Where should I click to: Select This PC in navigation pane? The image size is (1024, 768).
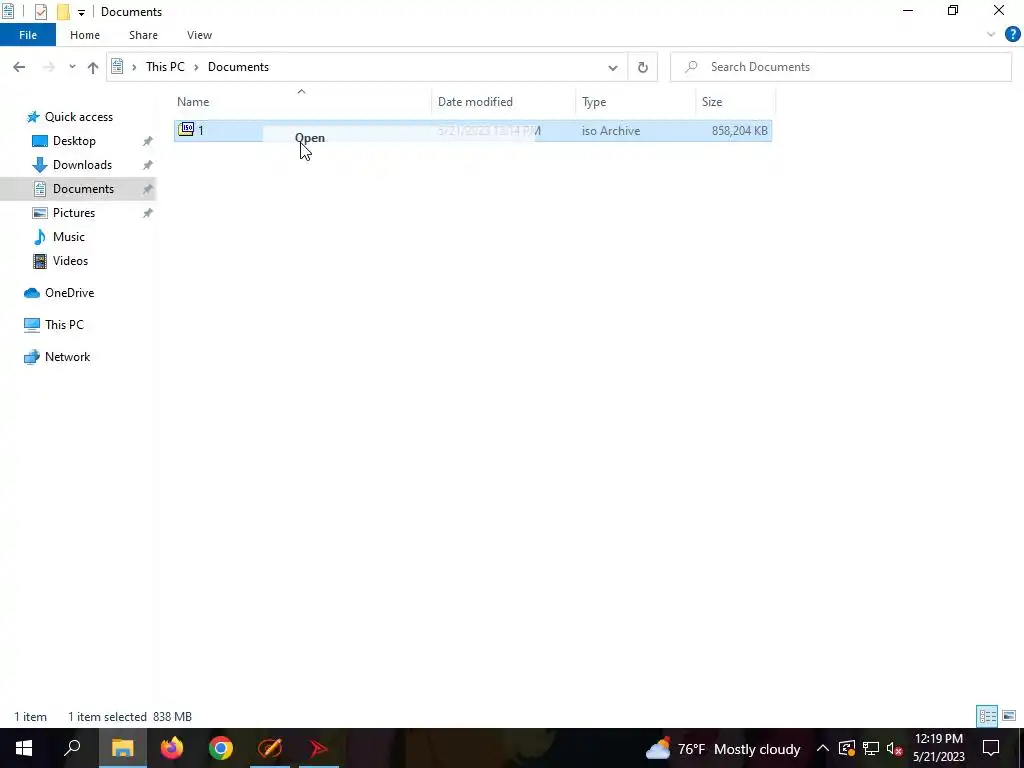point(64,325)
